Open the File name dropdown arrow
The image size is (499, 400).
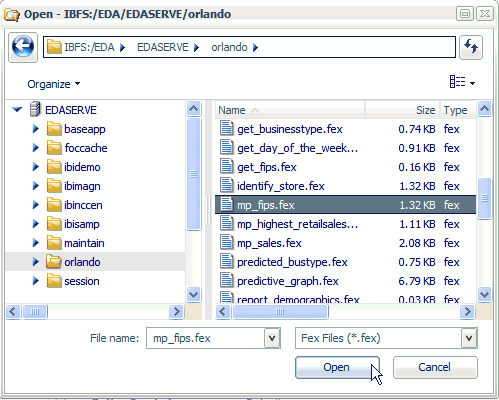point(272,338)
